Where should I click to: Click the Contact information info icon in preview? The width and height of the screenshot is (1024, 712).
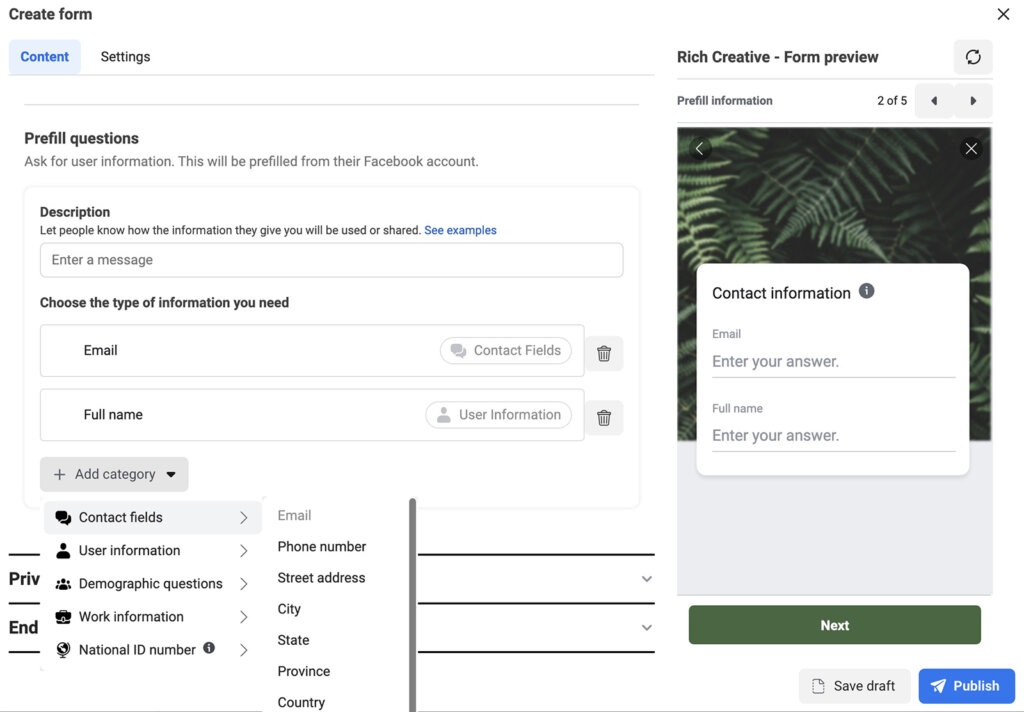pyautogui.click(x=866, y=290)
